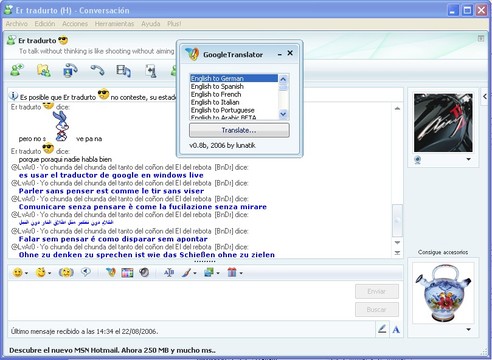Open the Acciones menu

point(75,24)
